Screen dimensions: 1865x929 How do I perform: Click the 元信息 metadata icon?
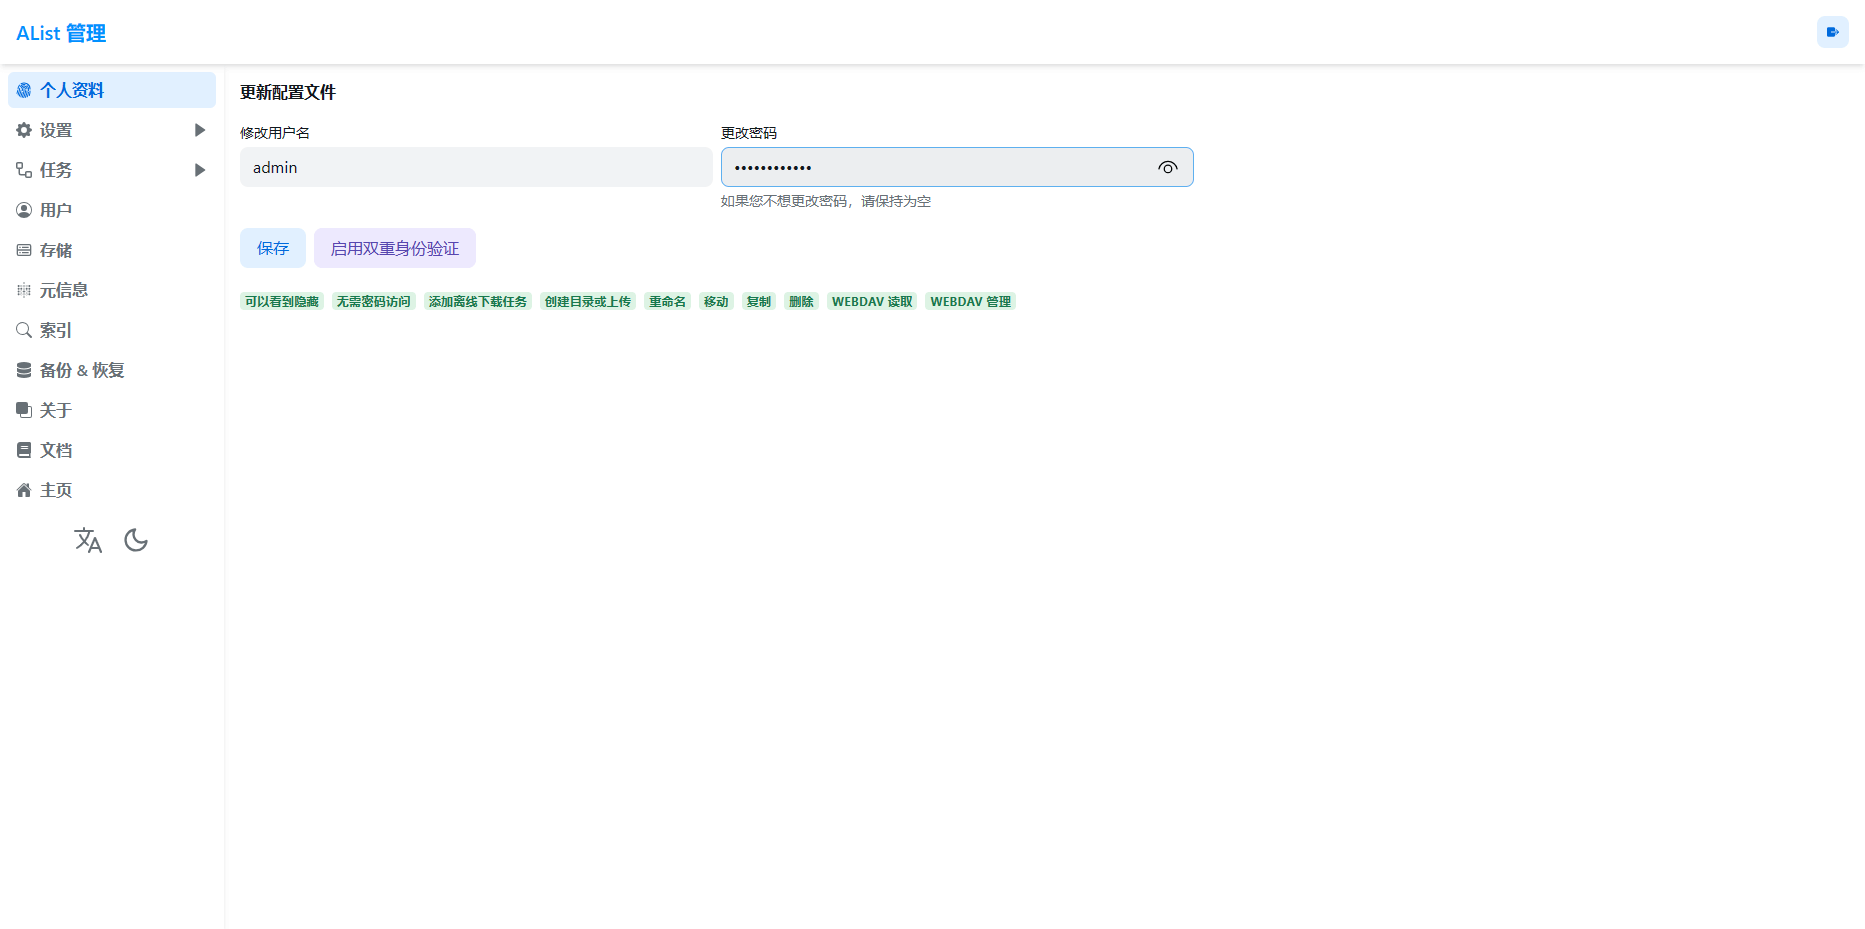coord(24,290)
